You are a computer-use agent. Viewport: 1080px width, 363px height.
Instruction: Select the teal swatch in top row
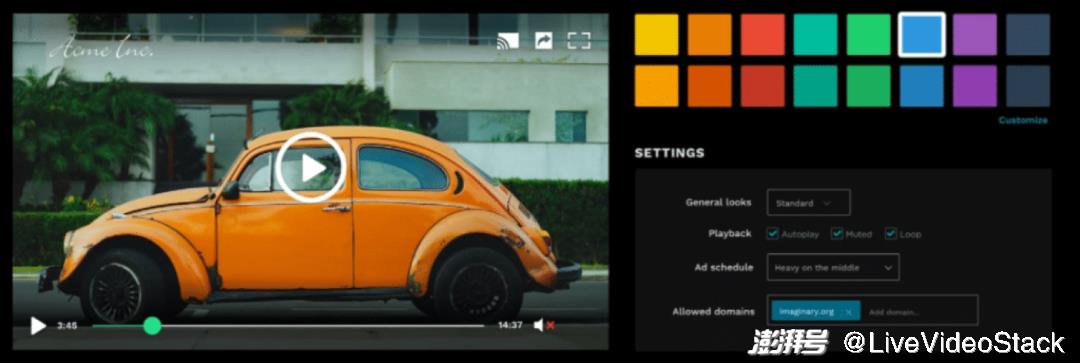pyautogui.click(x=816, y=34)
